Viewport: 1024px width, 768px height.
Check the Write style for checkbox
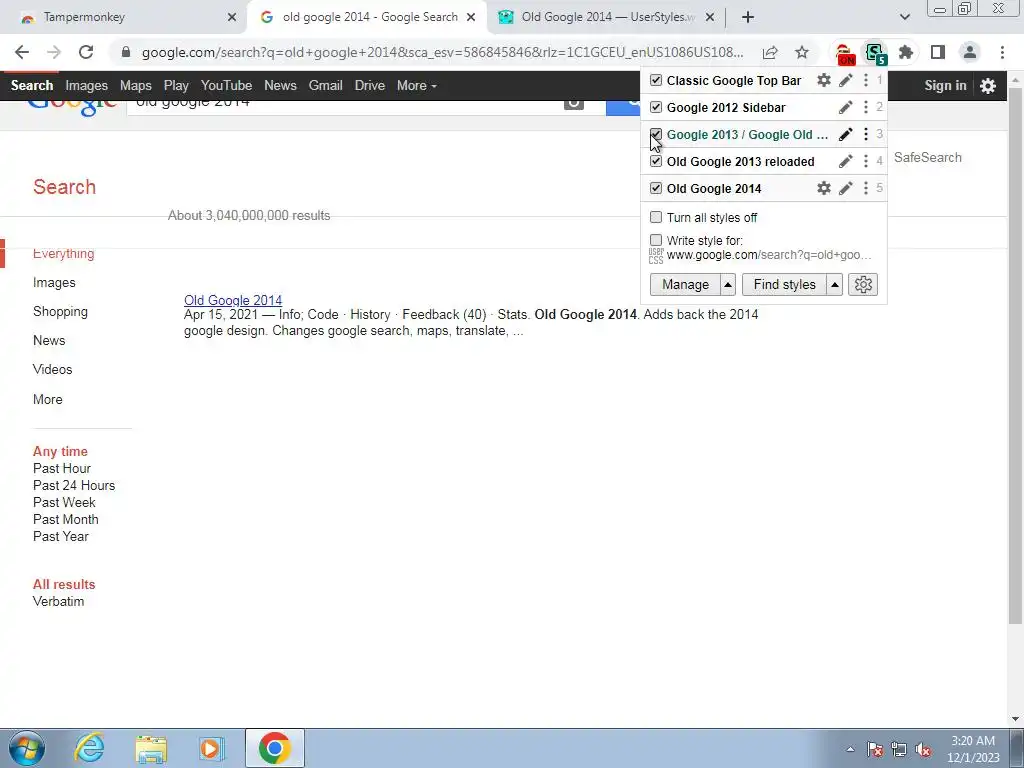(656, 240)
